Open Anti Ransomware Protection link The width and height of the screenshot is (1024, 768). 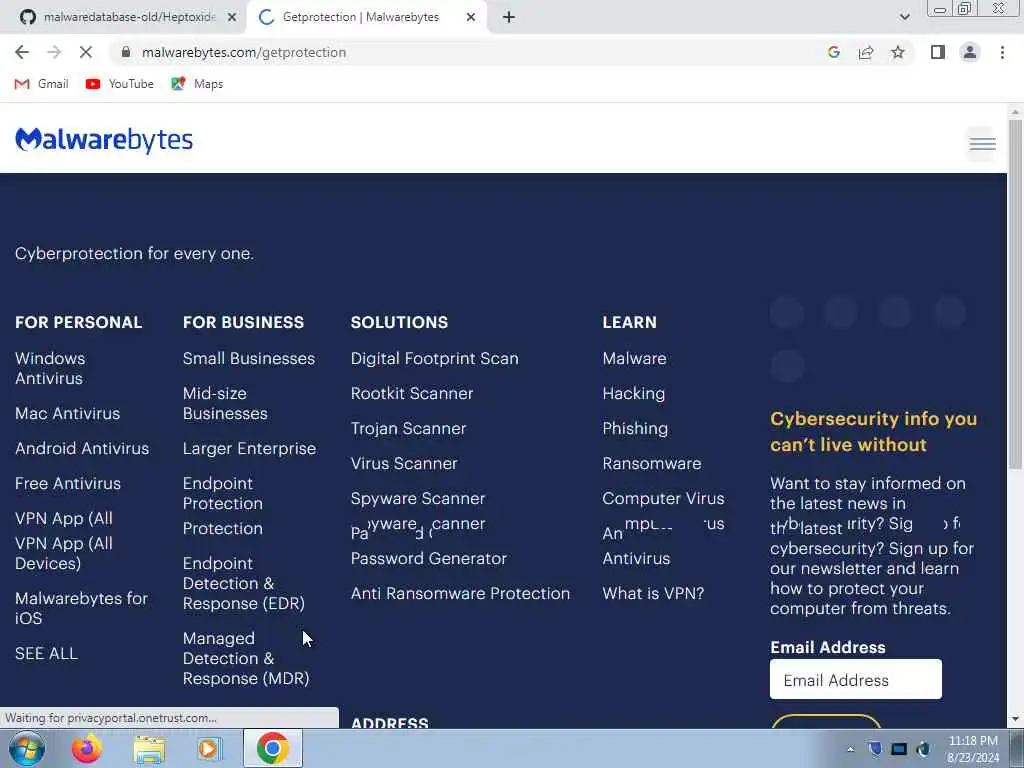460,594
